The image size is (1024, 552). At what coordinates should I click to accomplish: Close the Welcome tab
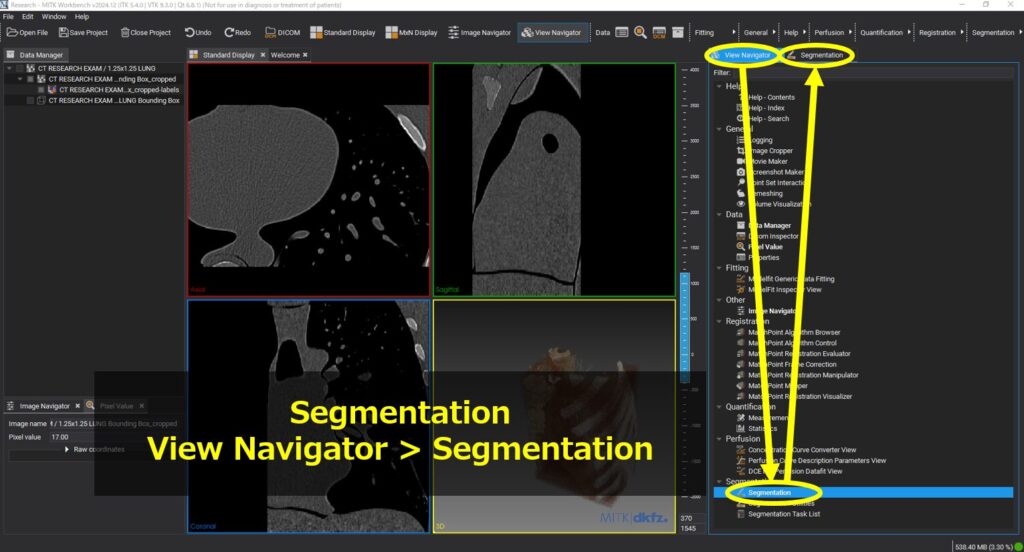click(305, 55)
